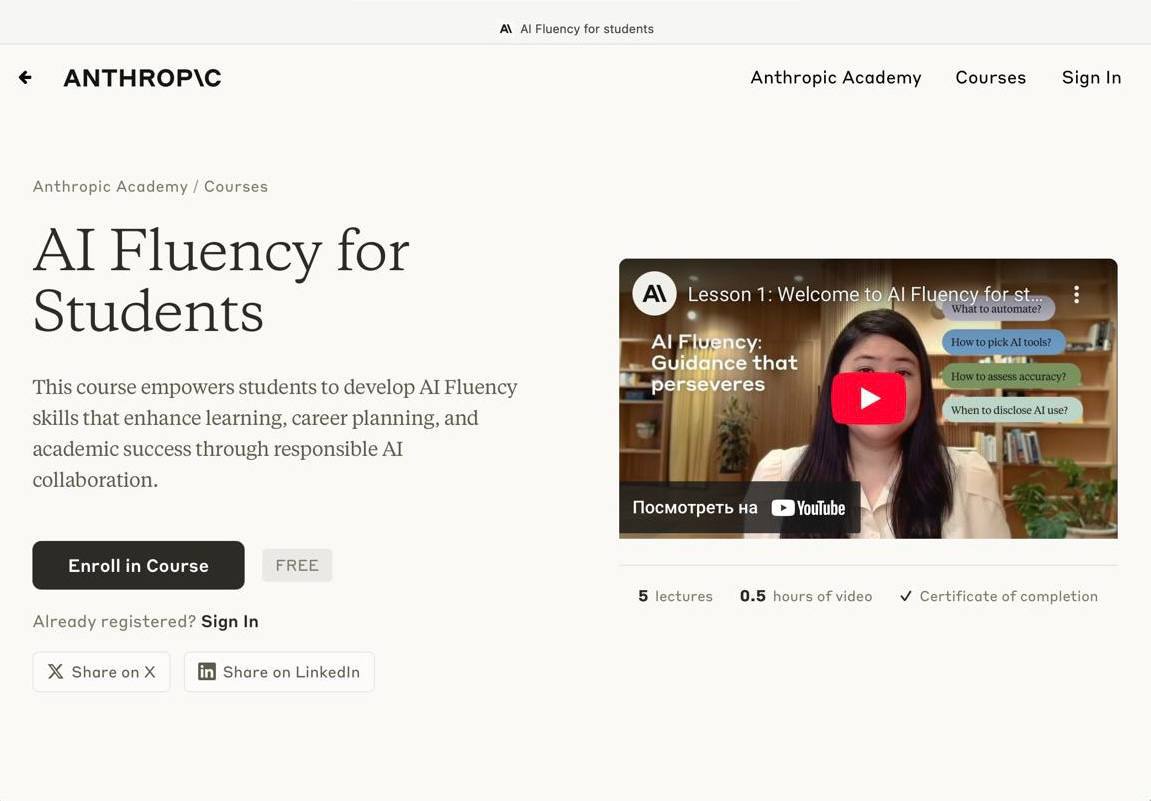Click the AI Fluency for students tab title
This screenshot has width=1151, height=801.
click(586, 29)
